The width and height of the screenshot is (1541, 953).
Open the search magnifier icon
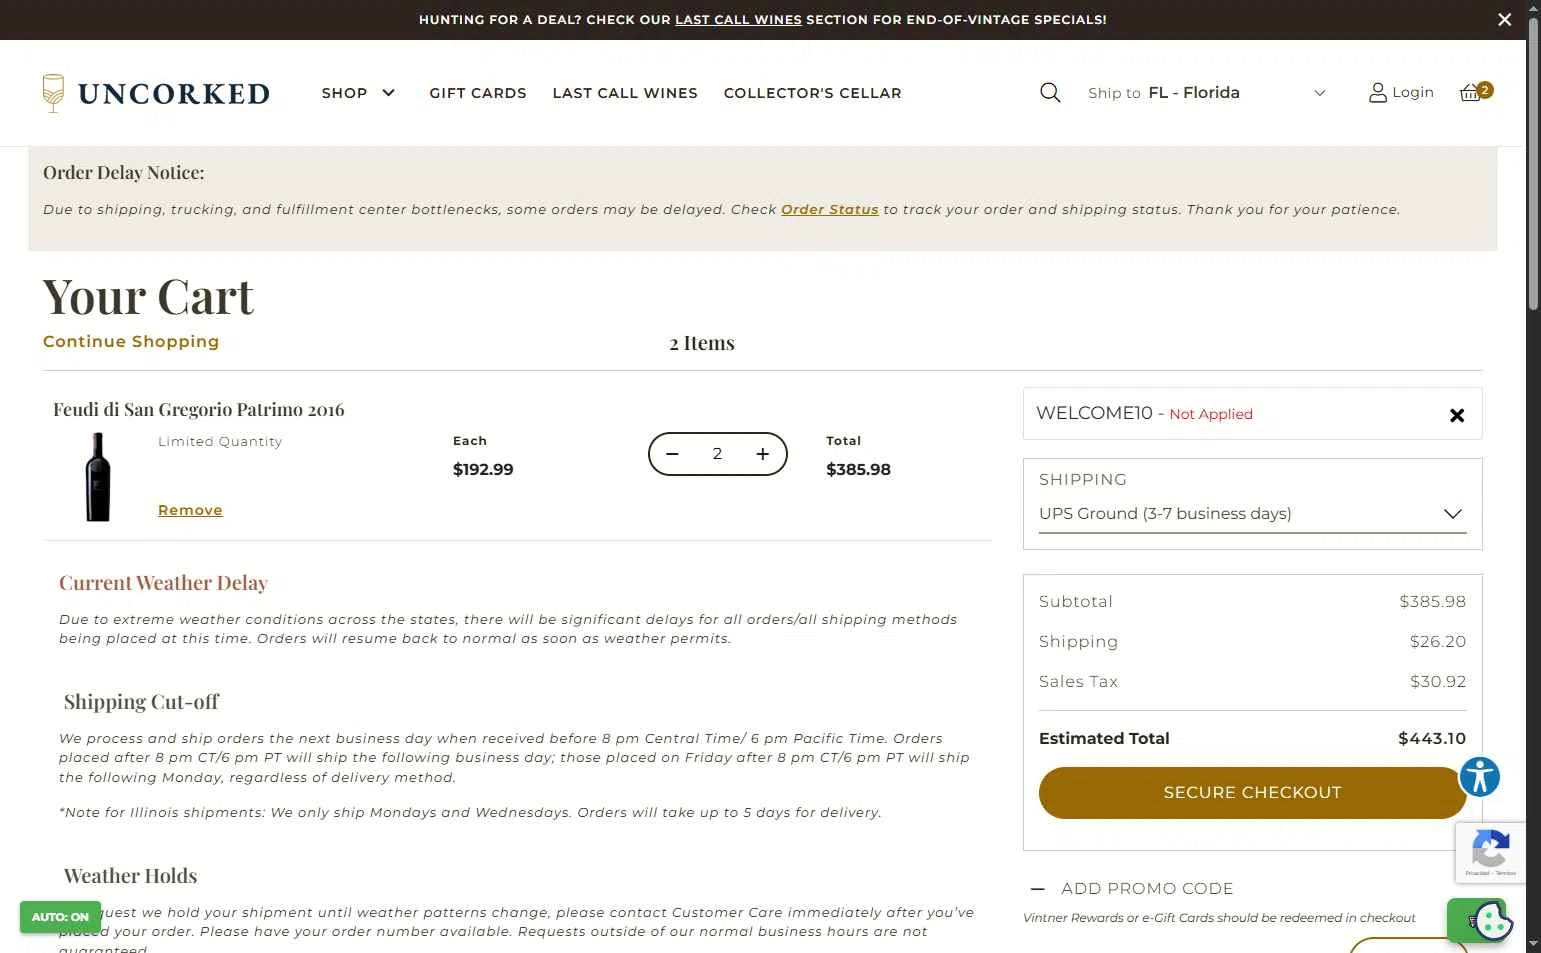[1050, 93]
